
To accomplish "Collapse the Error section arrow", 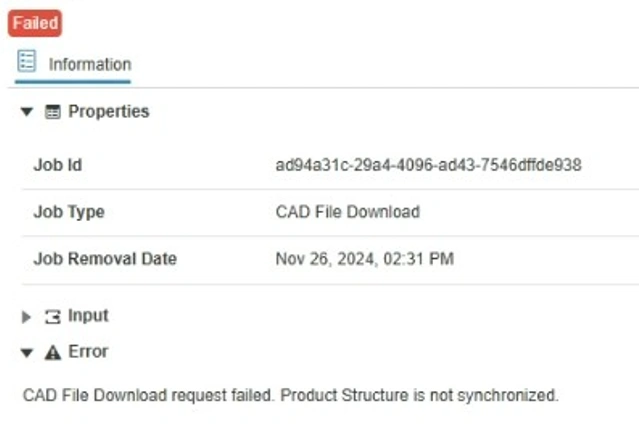I will (27, 352).
